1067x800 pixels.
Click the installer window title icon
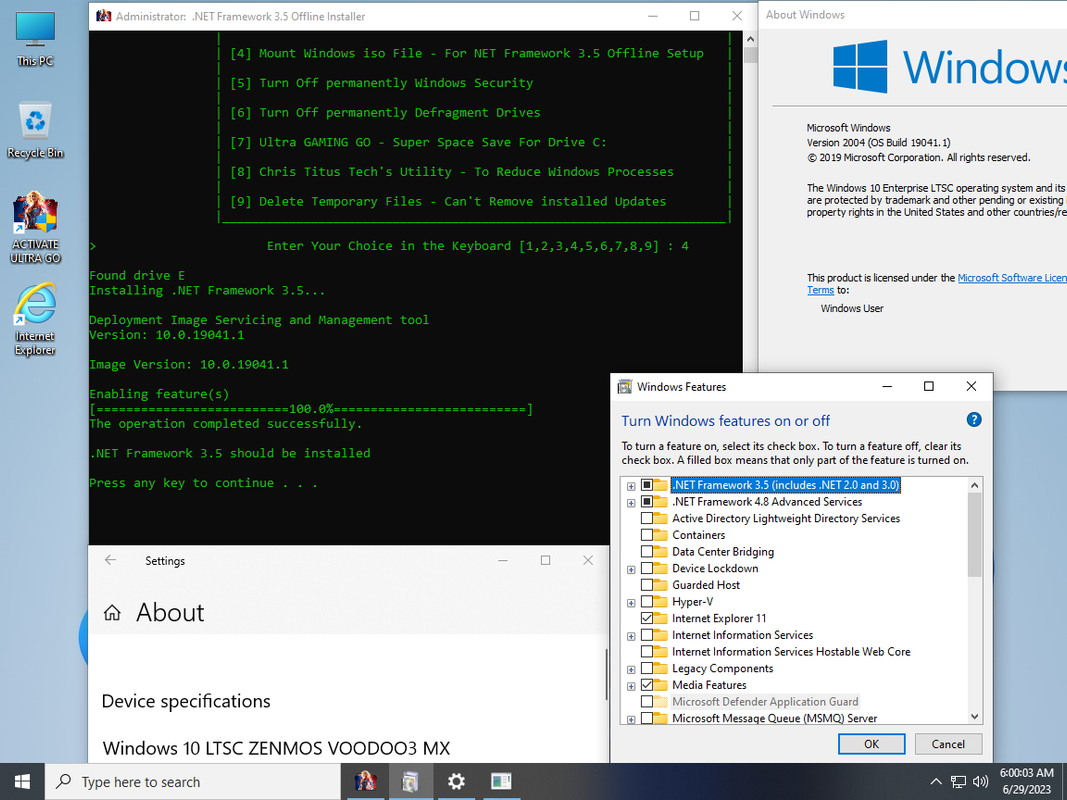pyautogui.click(x=103, y=16)
